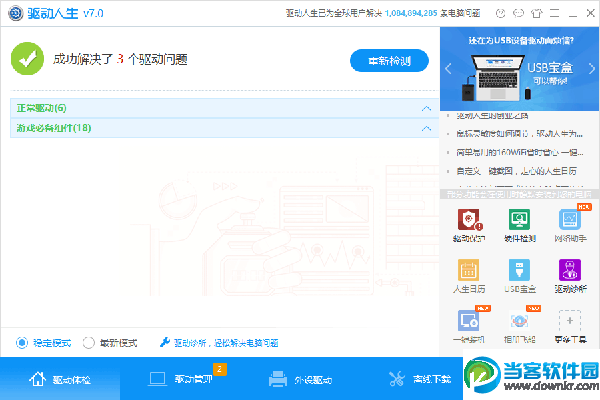600x400 pixels.
Task: Open the 一键装机 one-click install tool
Action: 469,326
